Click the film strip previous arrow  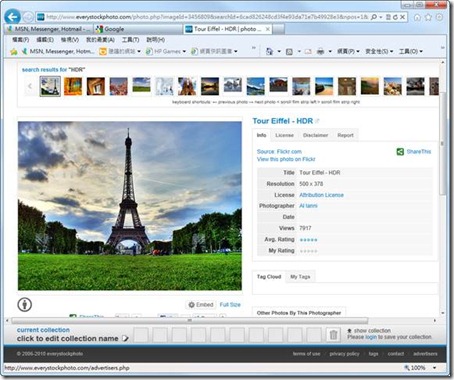coord(30,86)
